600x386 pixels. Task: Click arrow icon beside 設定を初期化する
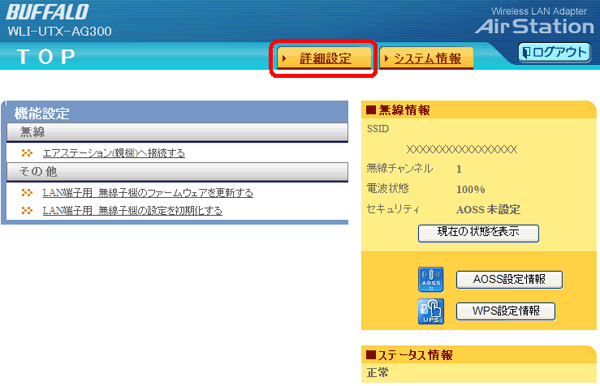(x=27, y=210)
